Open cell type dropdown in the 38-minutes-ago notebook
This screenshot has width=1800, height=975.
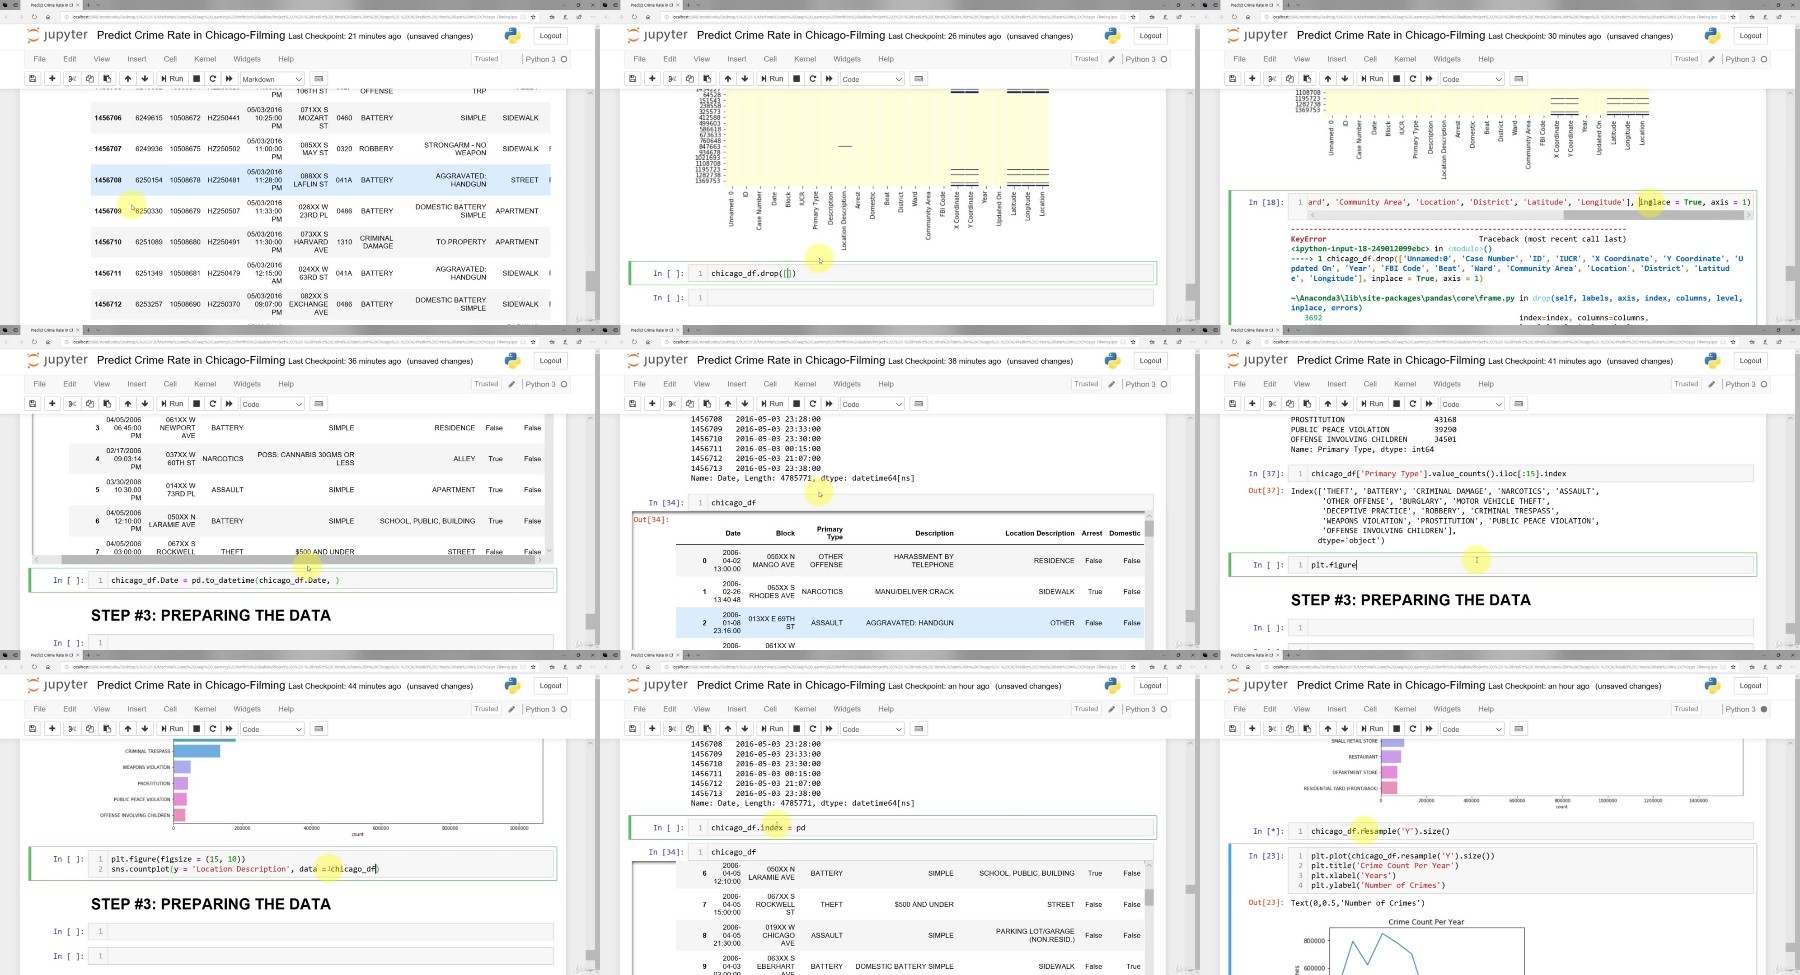(871, 403)
